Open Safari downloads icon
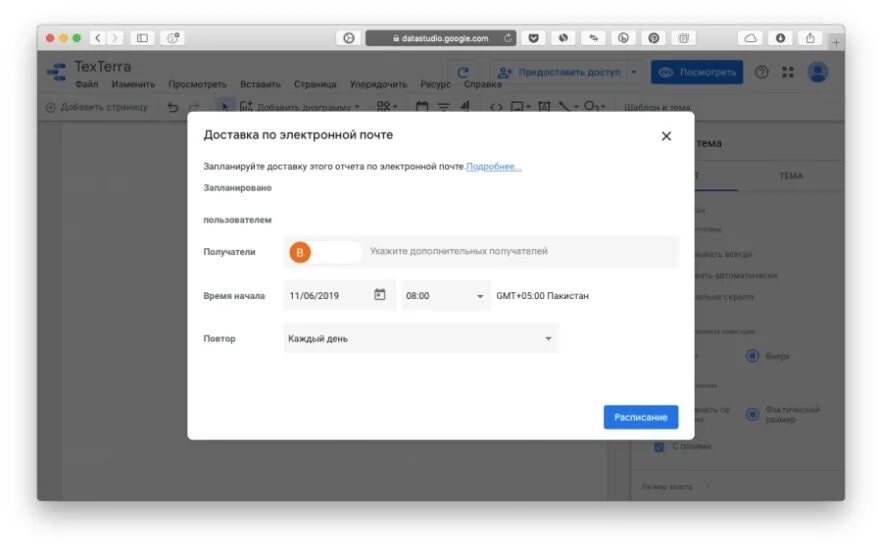Image resolution: width=882 pixels, height=550 pixels. click(780, 38)
